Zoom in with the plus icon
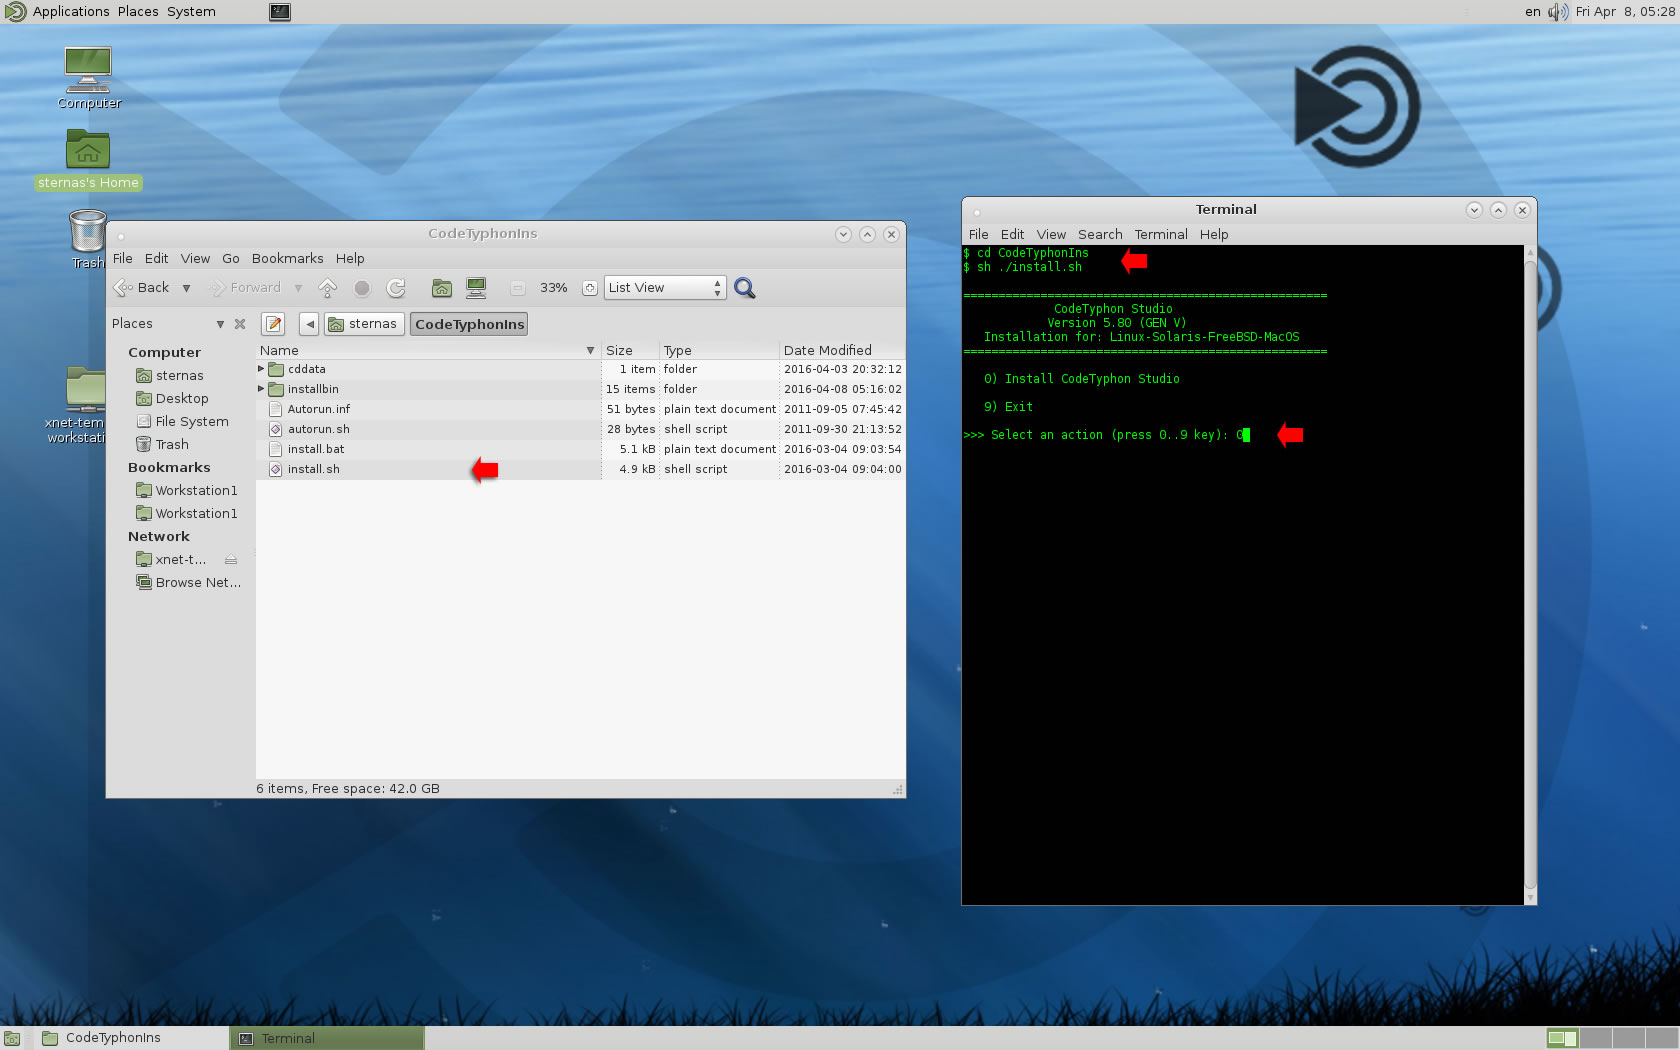This screenshot has height=1050, width=1680. pos(590,288)
